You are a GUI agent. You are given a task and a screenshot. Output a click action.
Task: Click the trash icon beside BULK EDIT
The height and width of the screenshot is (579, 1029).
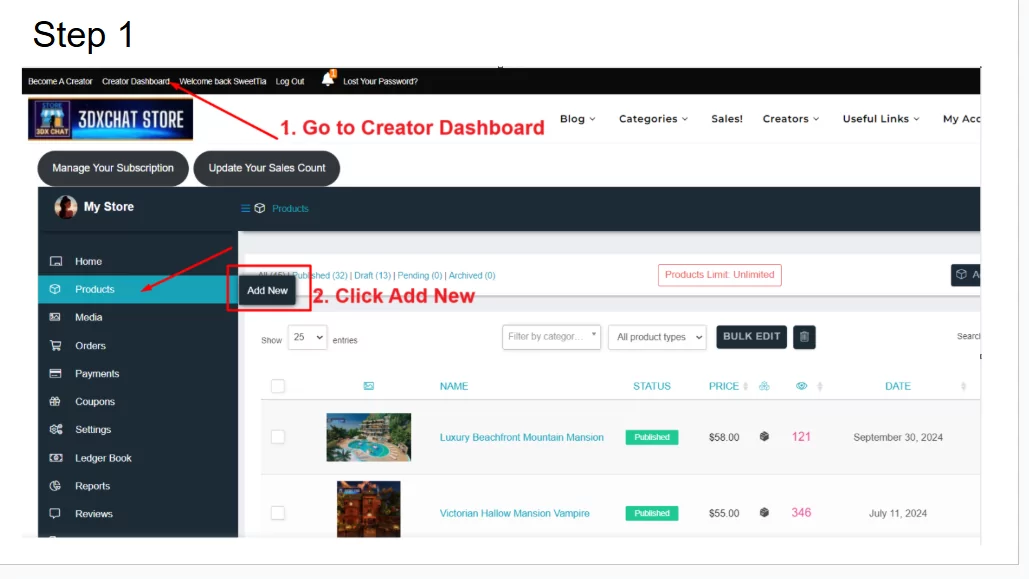coord(804,337)
